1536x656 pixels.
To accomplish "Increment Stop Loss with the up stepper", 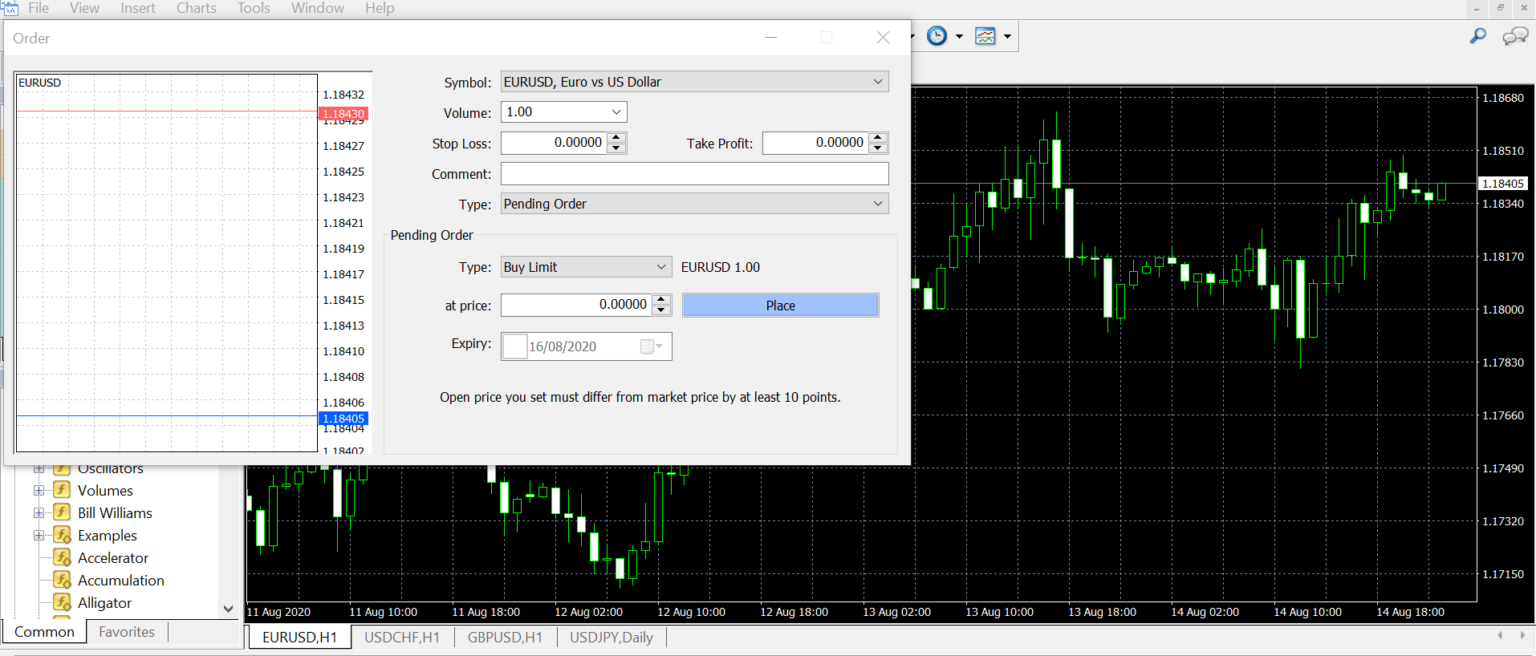I will coord(617,138).
